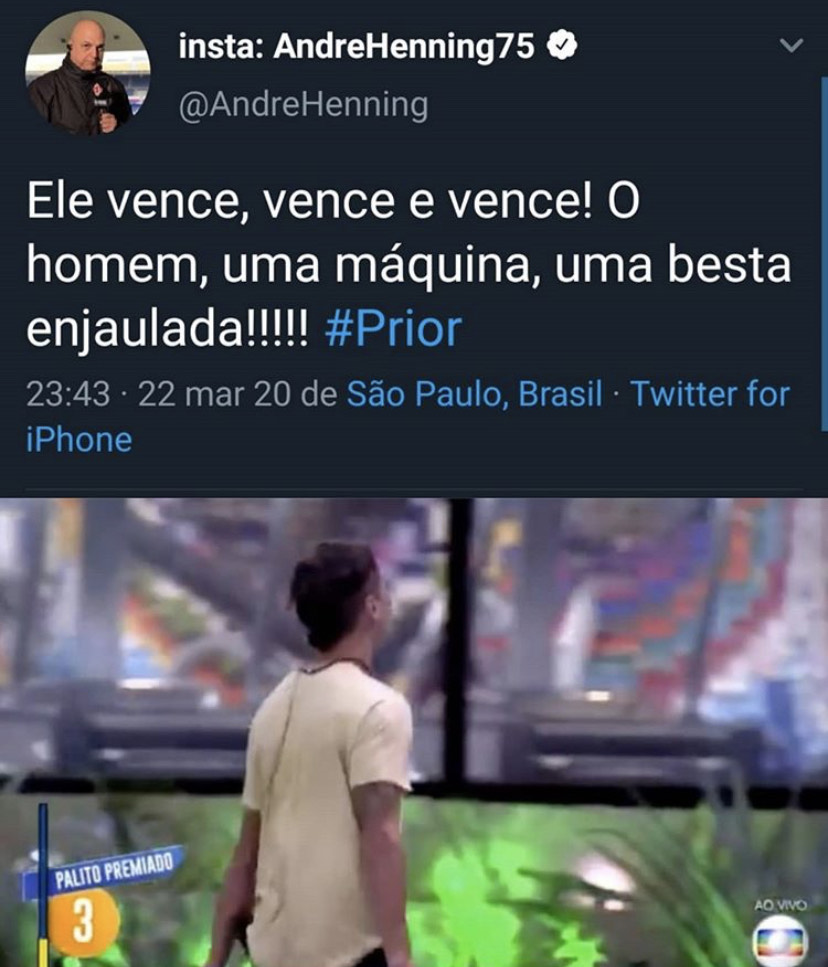Image resolution: width=828 pixels, height=967 pixels.
Task: Click the Palito Premiado banner
Action: coord(104,871)
